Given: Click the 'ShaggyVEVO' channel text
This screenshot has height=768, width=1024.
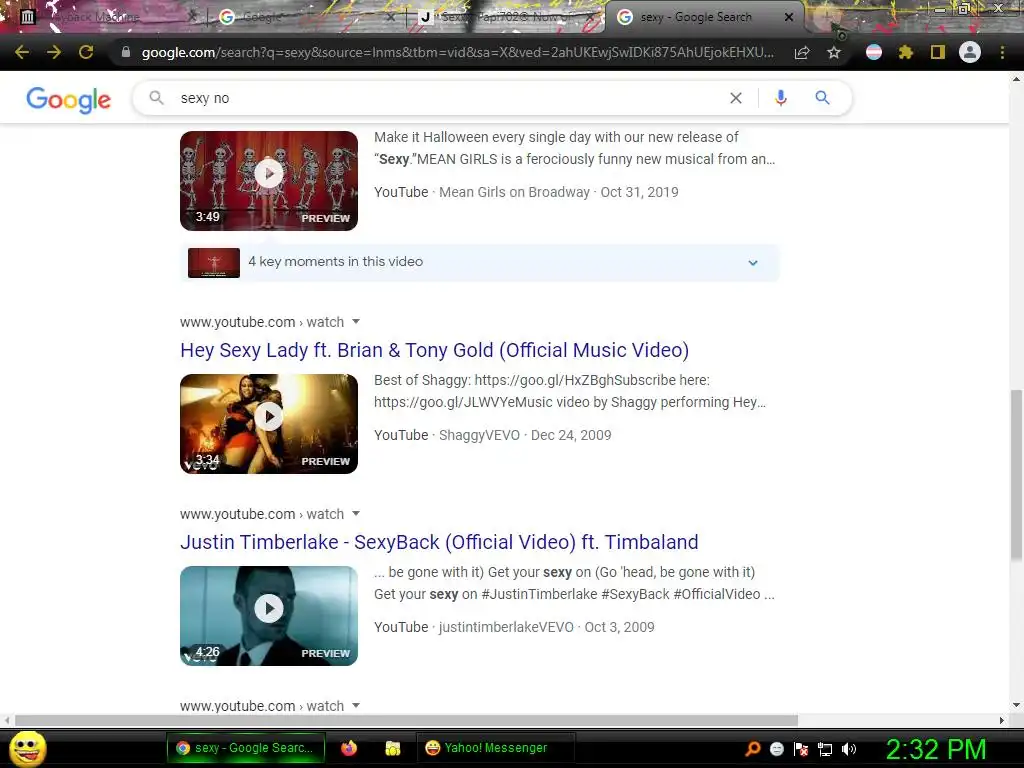Looking at the screenshot, I should click(x=479, y=435).
